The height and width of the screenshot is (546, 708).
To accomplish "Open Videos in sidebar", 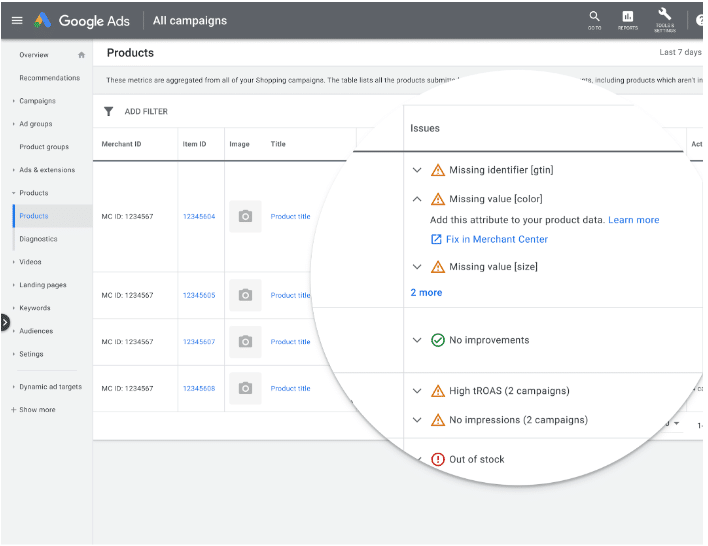I will (30, 262).
